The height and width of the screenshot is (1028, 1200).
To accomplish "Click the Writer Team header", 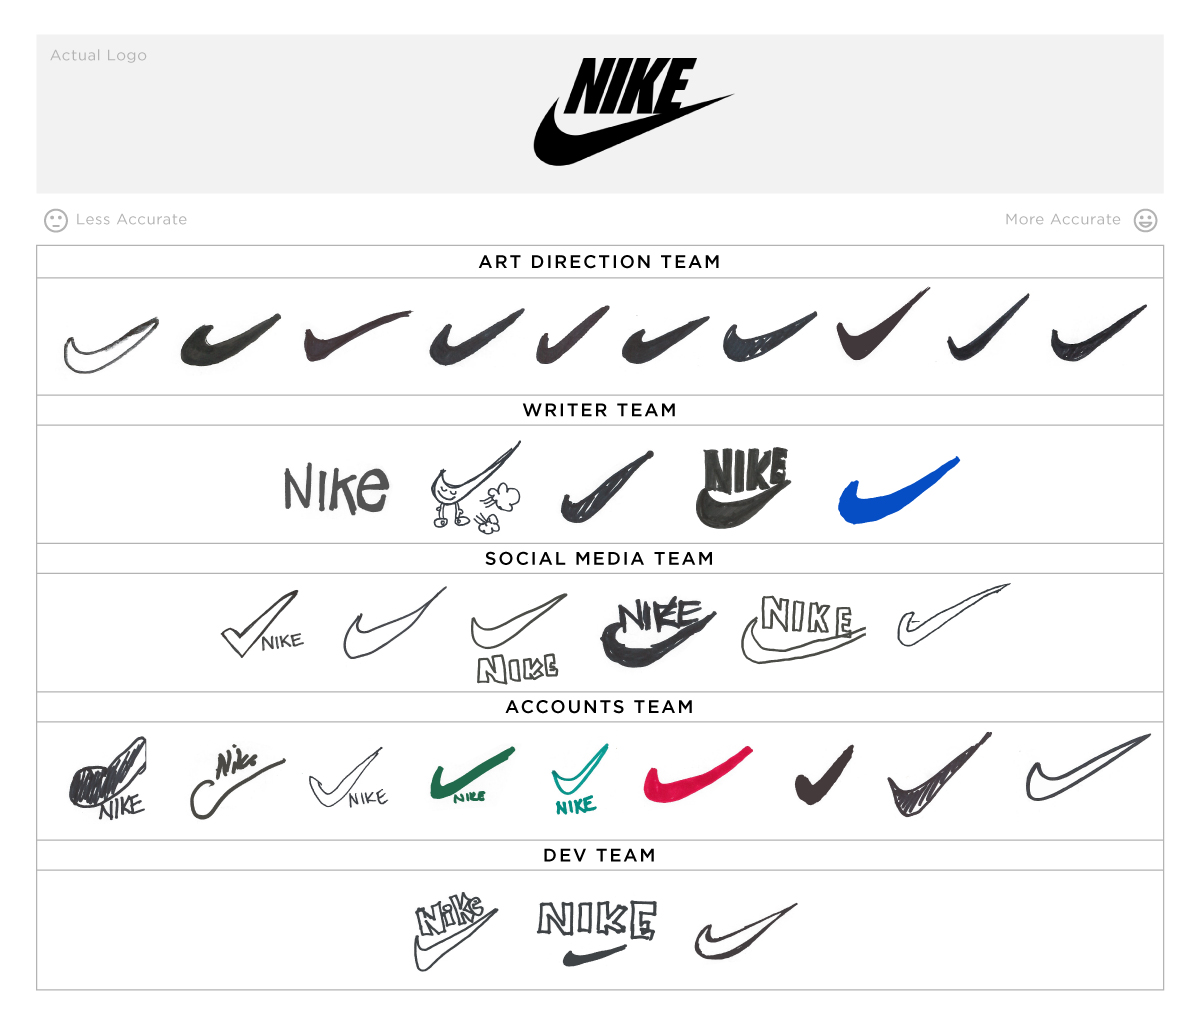I will pyautogui.click(x=600, y=410).
